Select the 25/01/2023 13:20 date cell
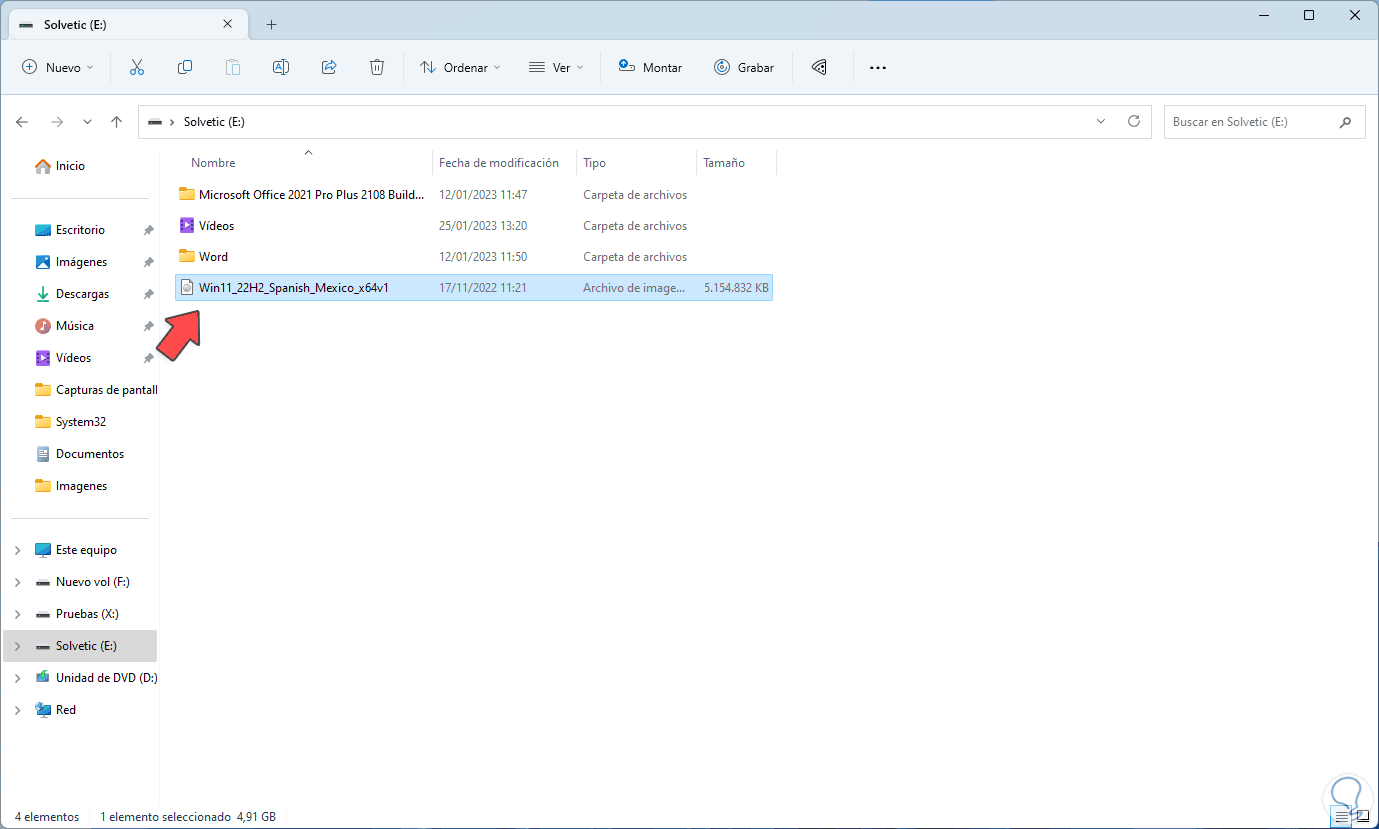1379x829 pixels. click(483, 226)
